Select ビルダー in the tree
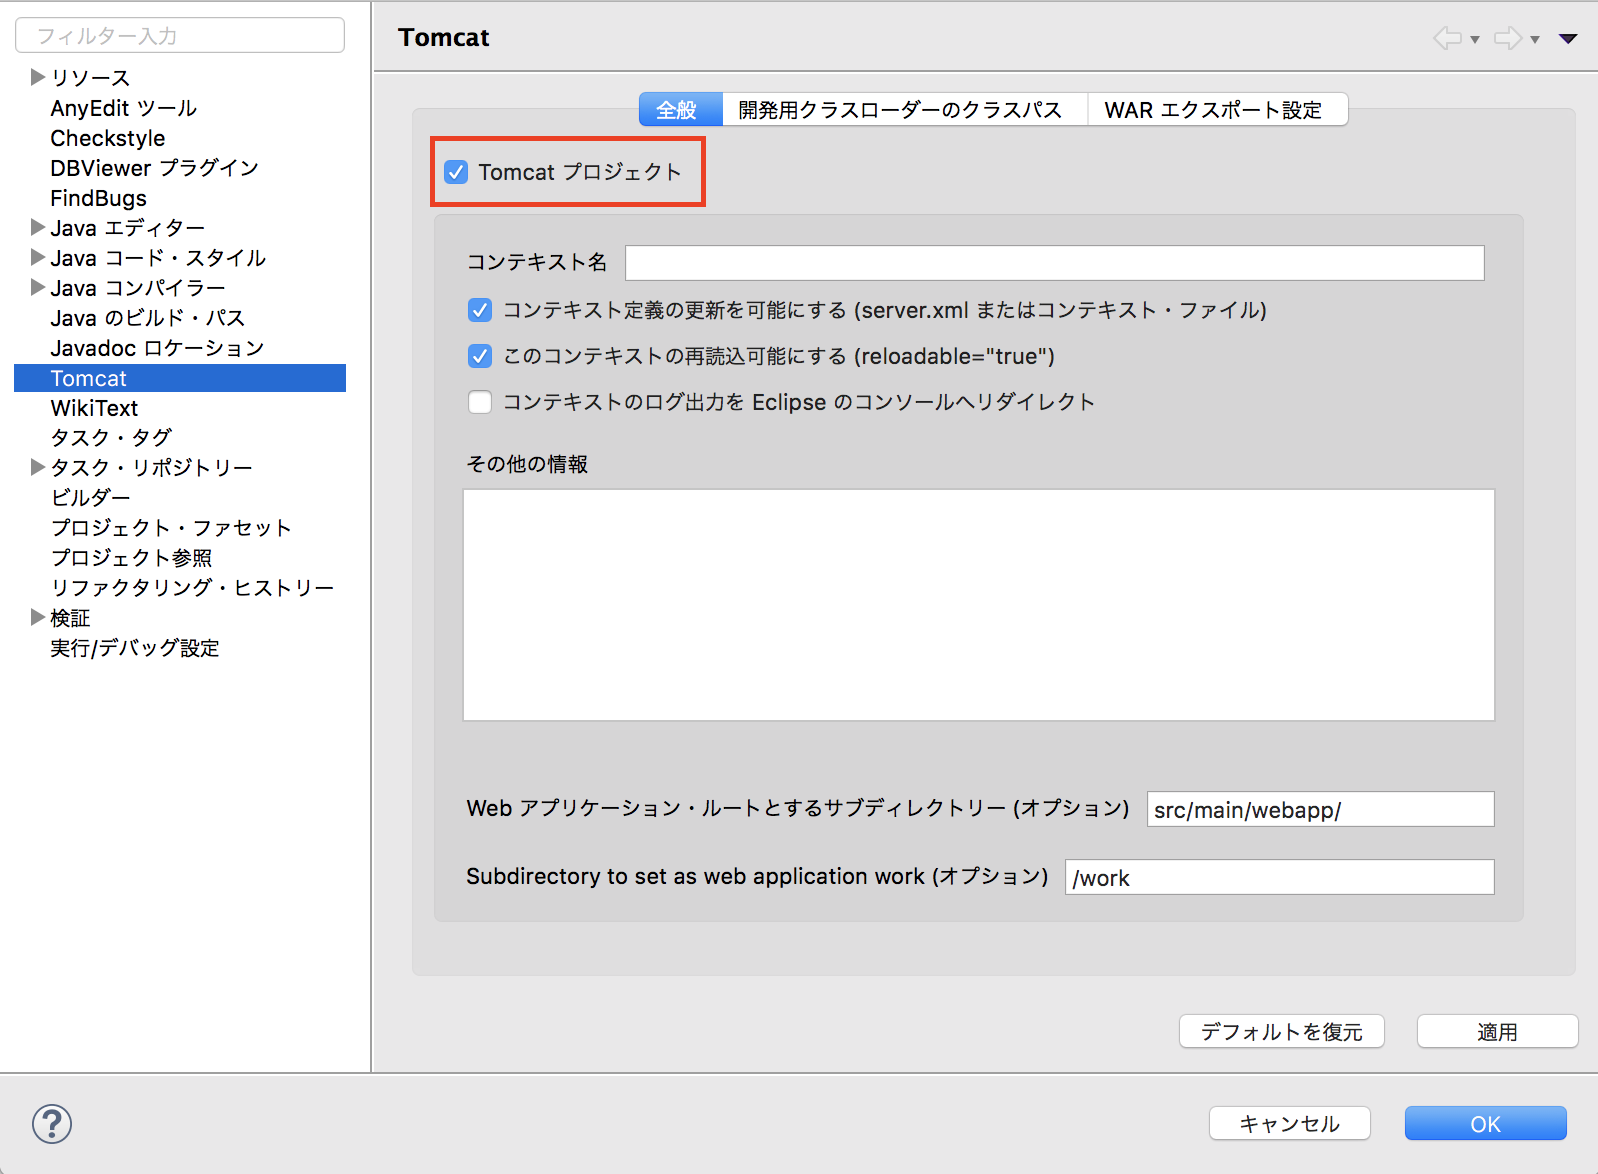The image size is (1598, 1174). click(90, 498)
